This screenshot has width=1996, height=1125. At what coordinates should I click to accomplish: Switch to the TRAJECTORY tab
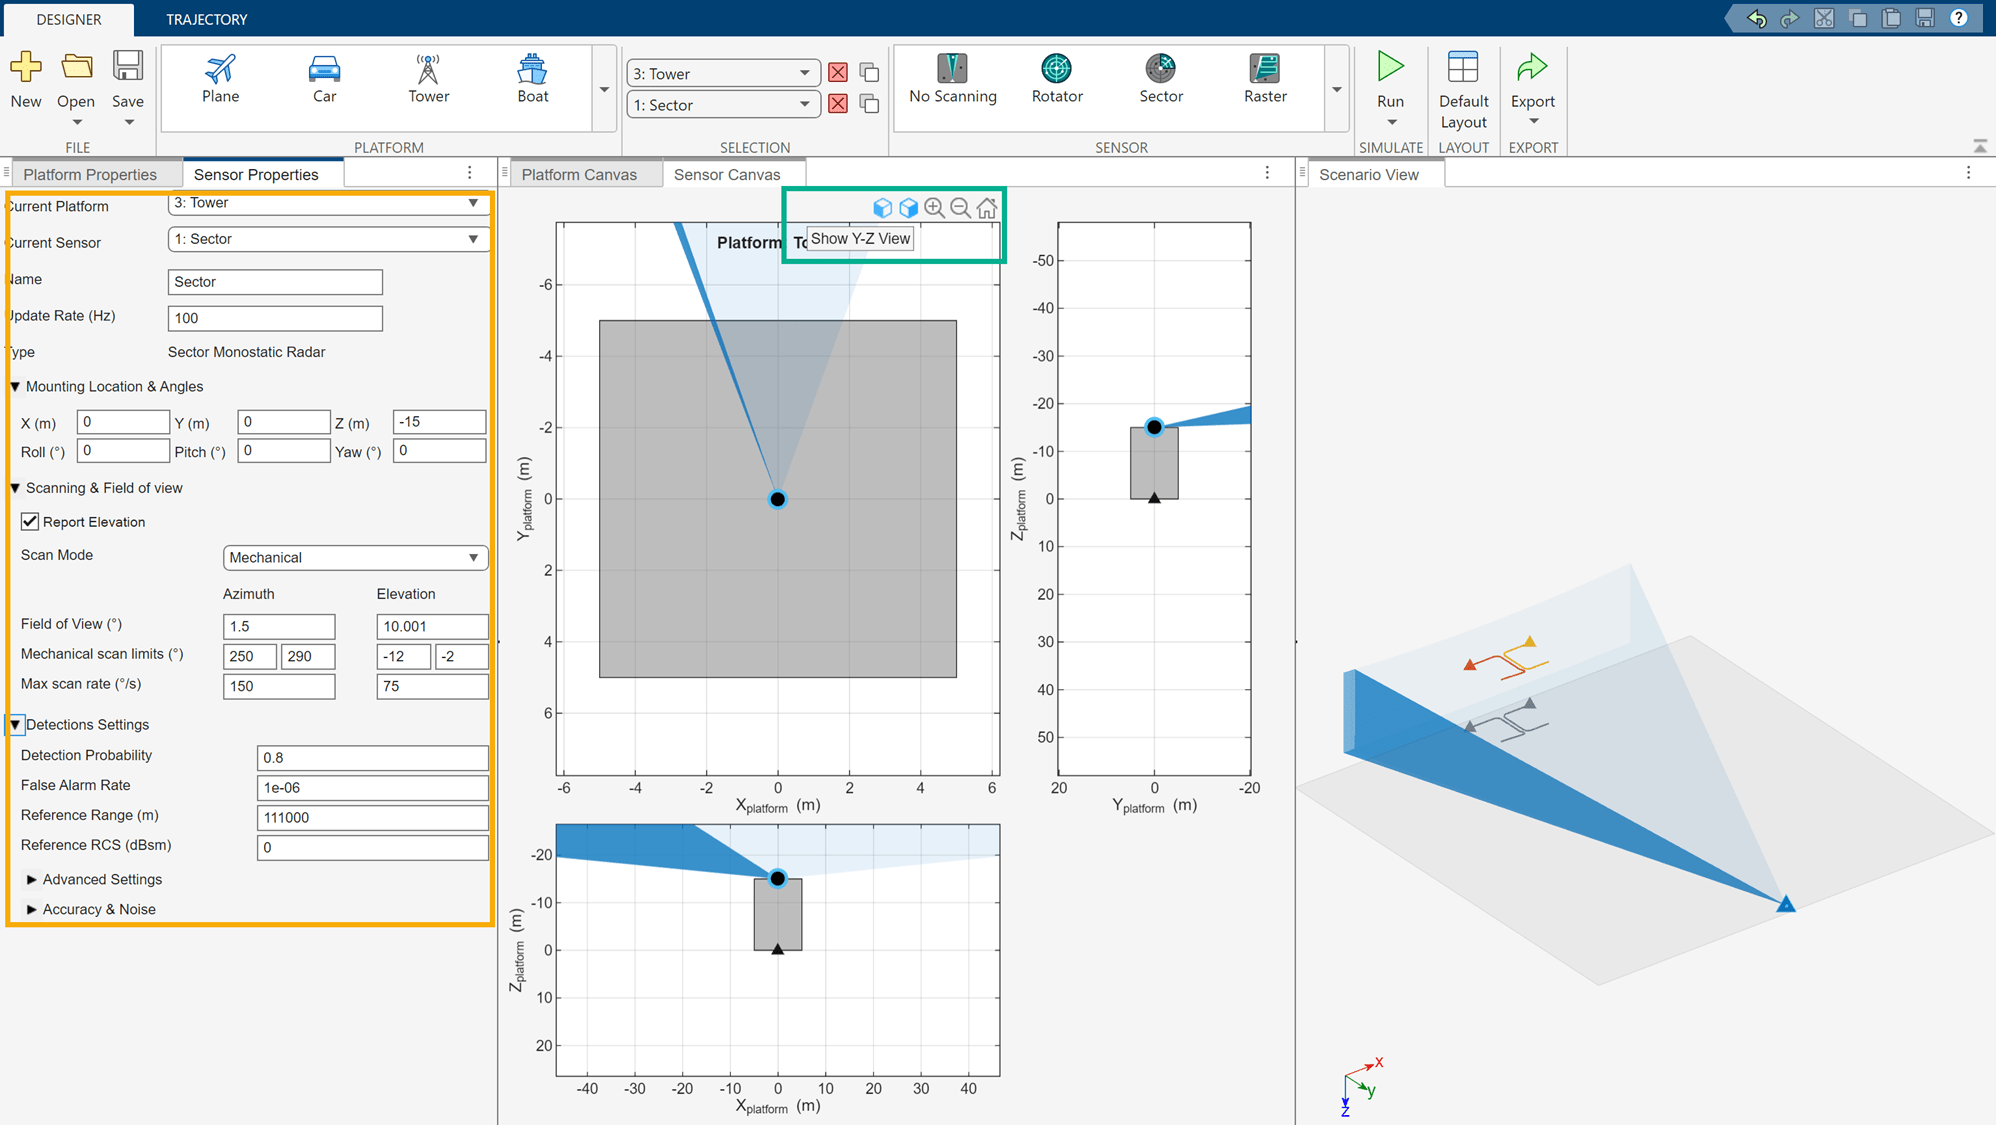[207, 18]
